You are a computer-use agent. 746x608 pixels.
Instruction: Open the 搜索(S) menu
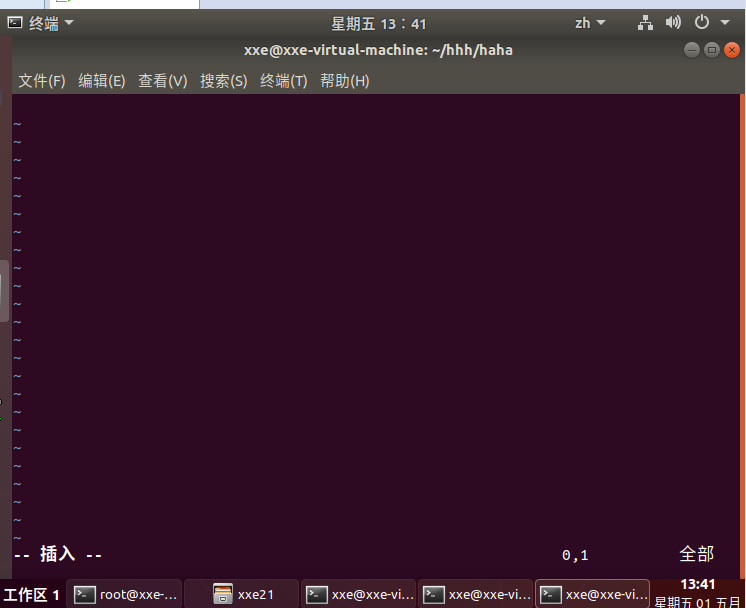[x=224, y=81]
